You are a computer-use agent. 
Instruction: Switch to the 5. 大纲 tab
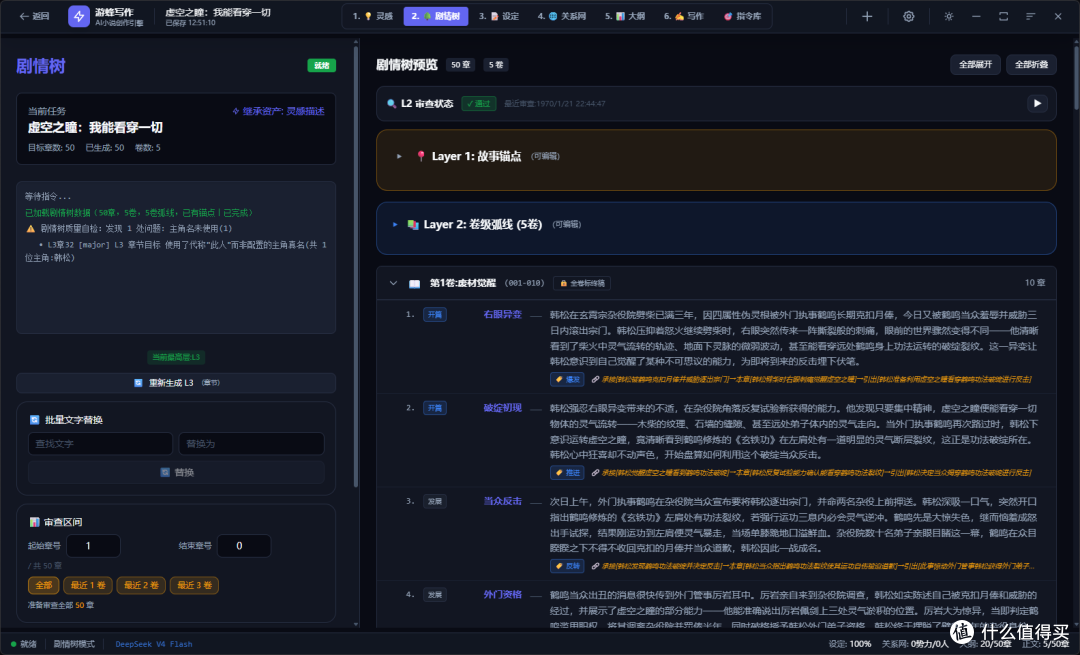click(x=625, y=17)
